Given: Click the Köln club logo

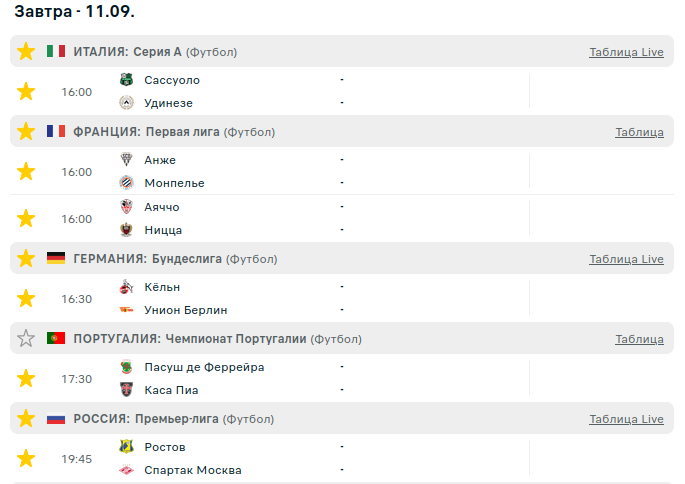Looking at the screenshot, I should click(x=126, y=287).
